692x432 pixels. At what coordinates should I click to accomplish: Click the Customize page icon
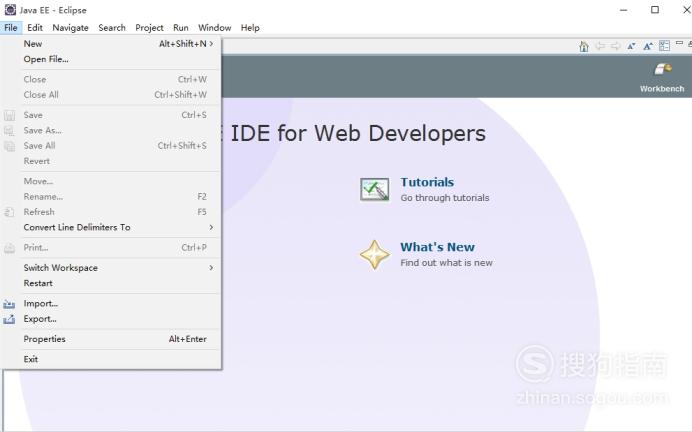[664, 45]
